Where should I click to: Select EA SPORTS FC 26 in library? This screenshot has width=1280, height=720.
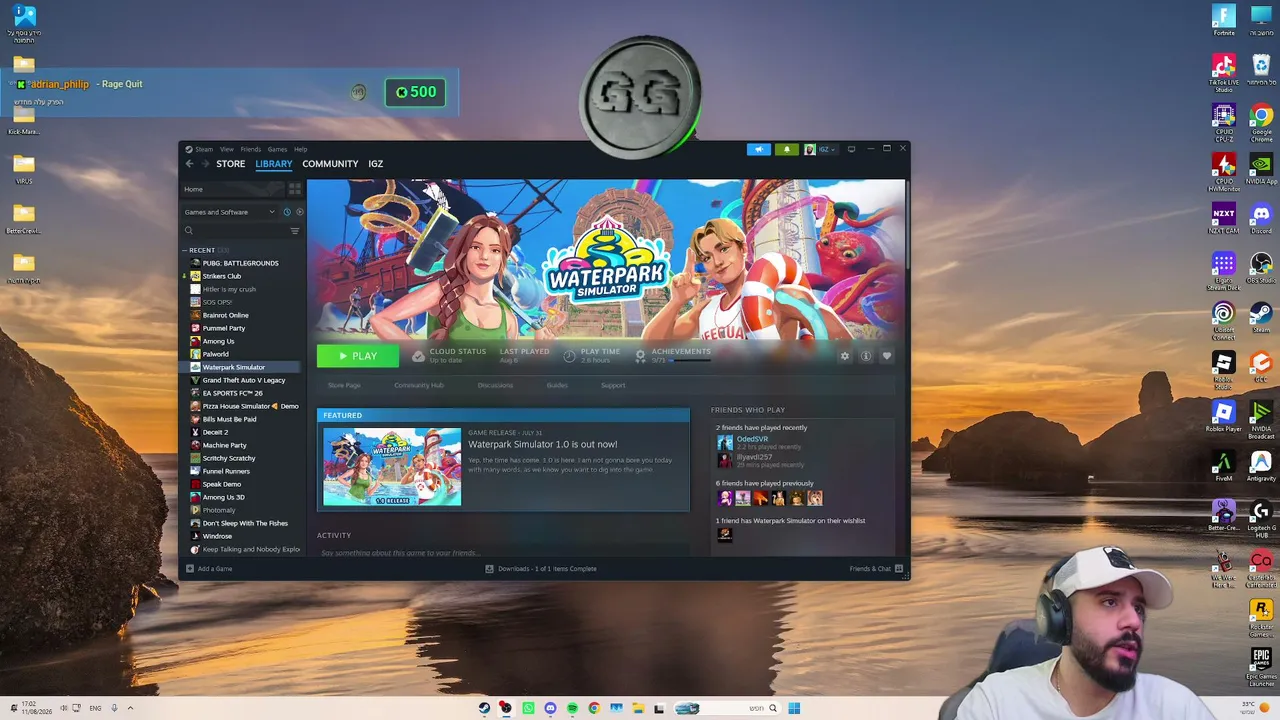tap(232, 393)
